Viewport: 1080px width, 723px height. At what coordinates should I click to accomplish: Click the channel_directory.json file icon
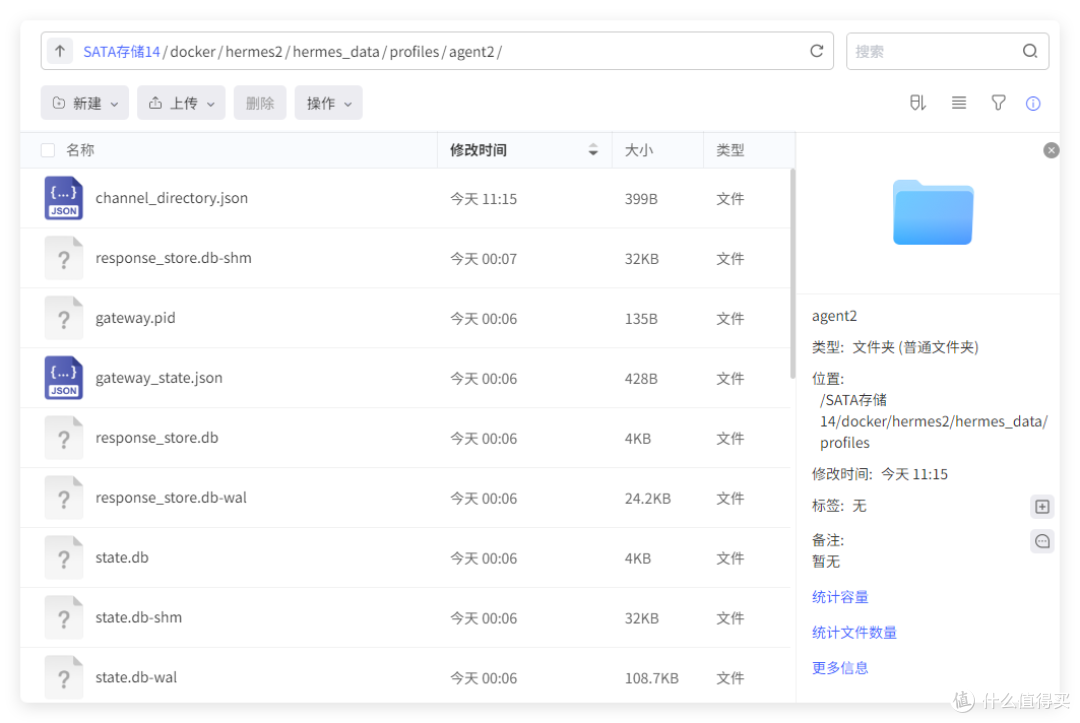[63, 198]
